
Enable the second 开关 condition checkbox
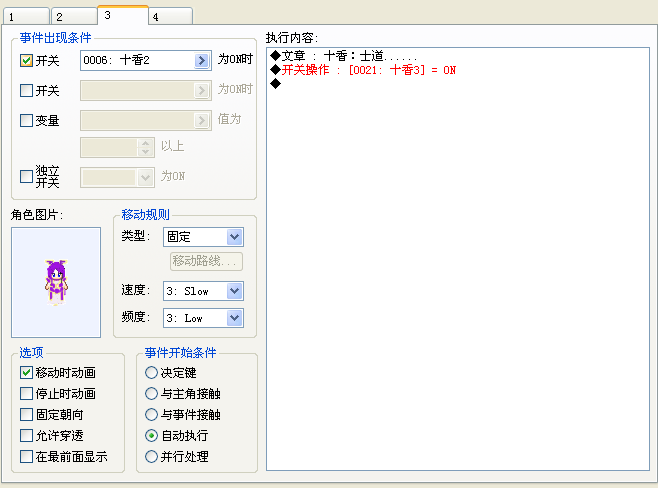(26, 90)
